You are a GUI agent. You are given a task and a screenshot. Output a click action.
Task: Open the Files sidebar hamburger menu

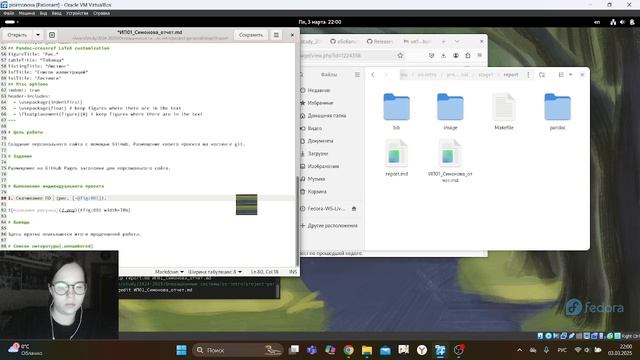click(357, 75)
